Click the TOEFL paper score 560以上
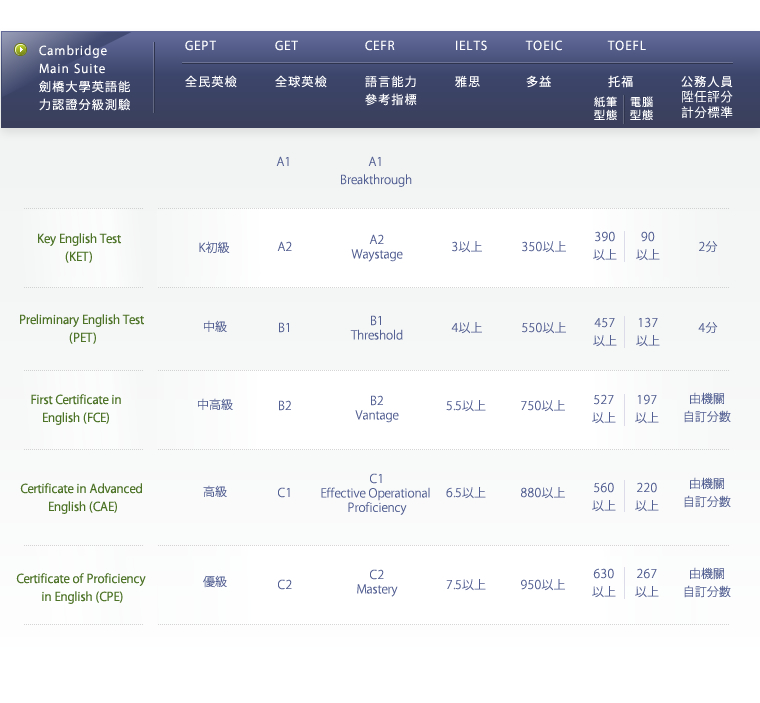The image size is (760, 703). (x=604, y=496)
